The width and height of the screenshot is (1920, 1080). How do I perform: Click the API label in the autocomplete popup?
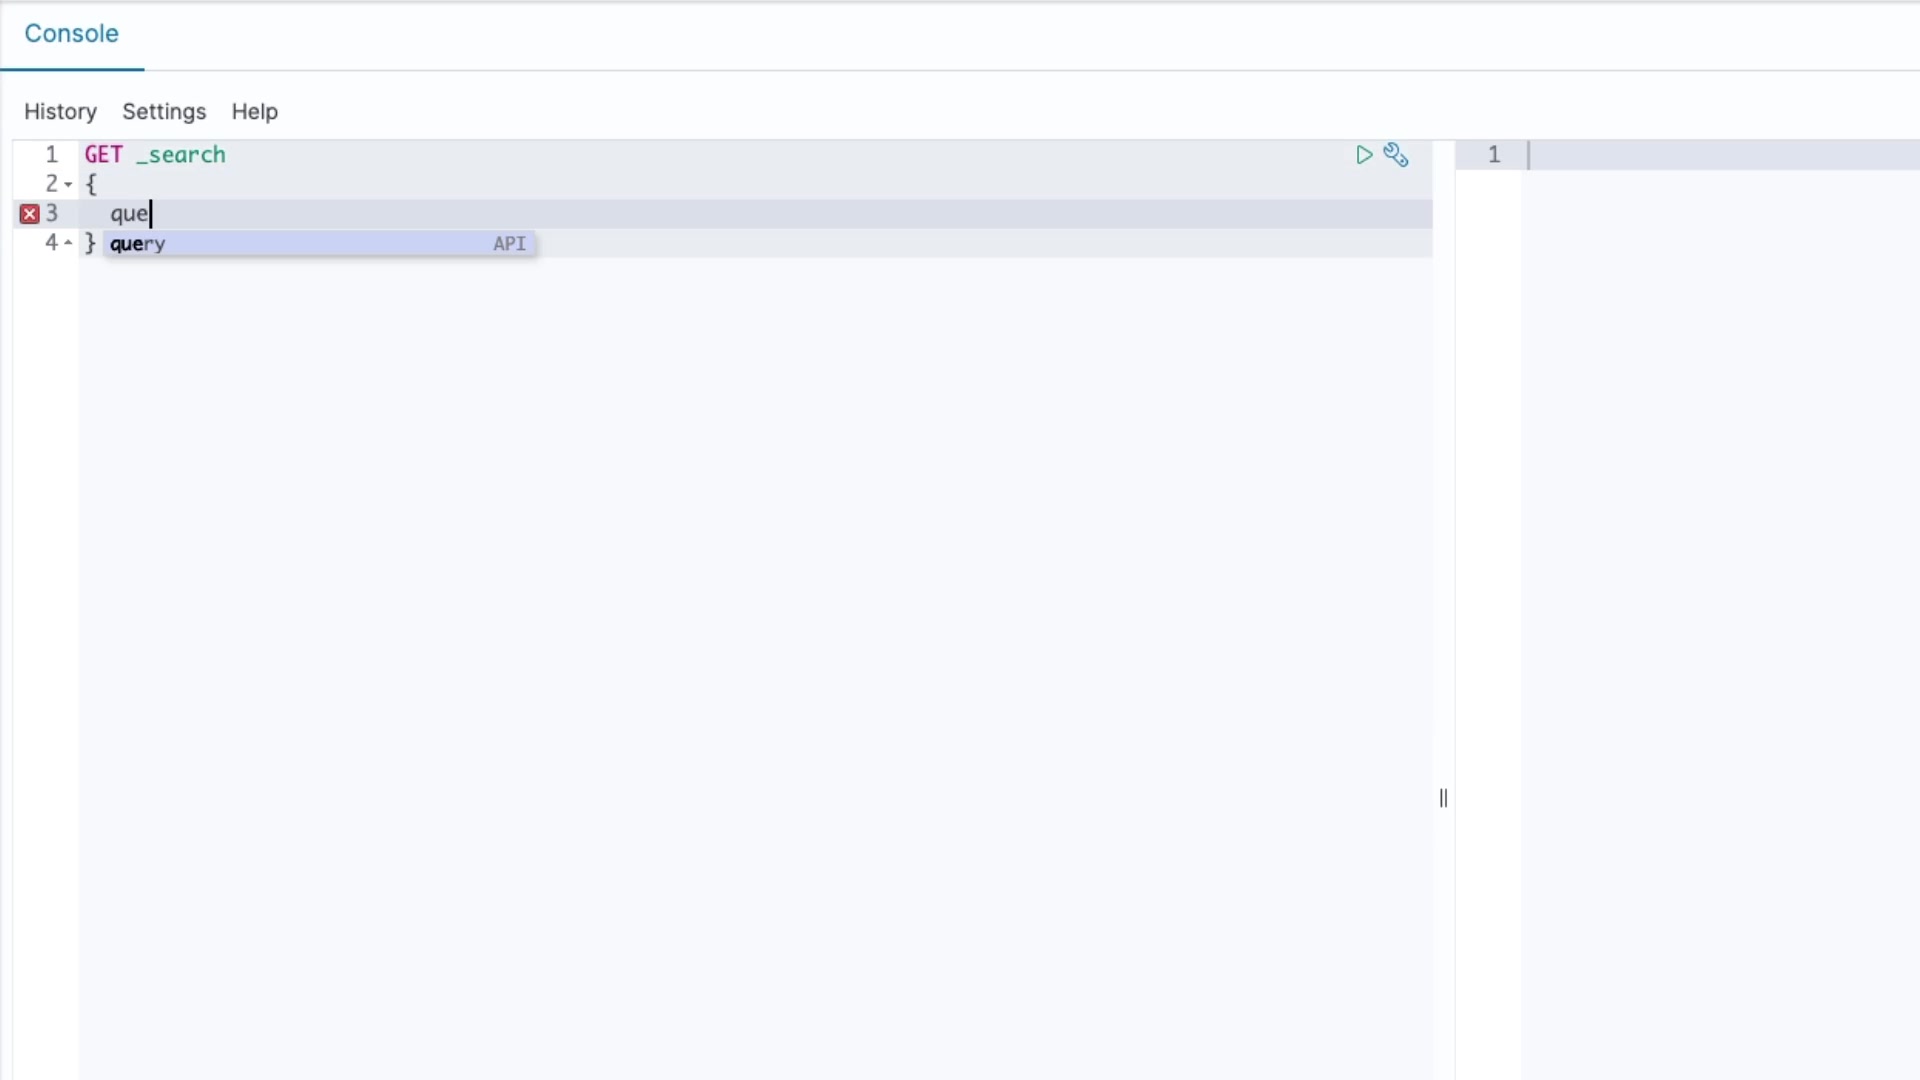tap(509, 244)
